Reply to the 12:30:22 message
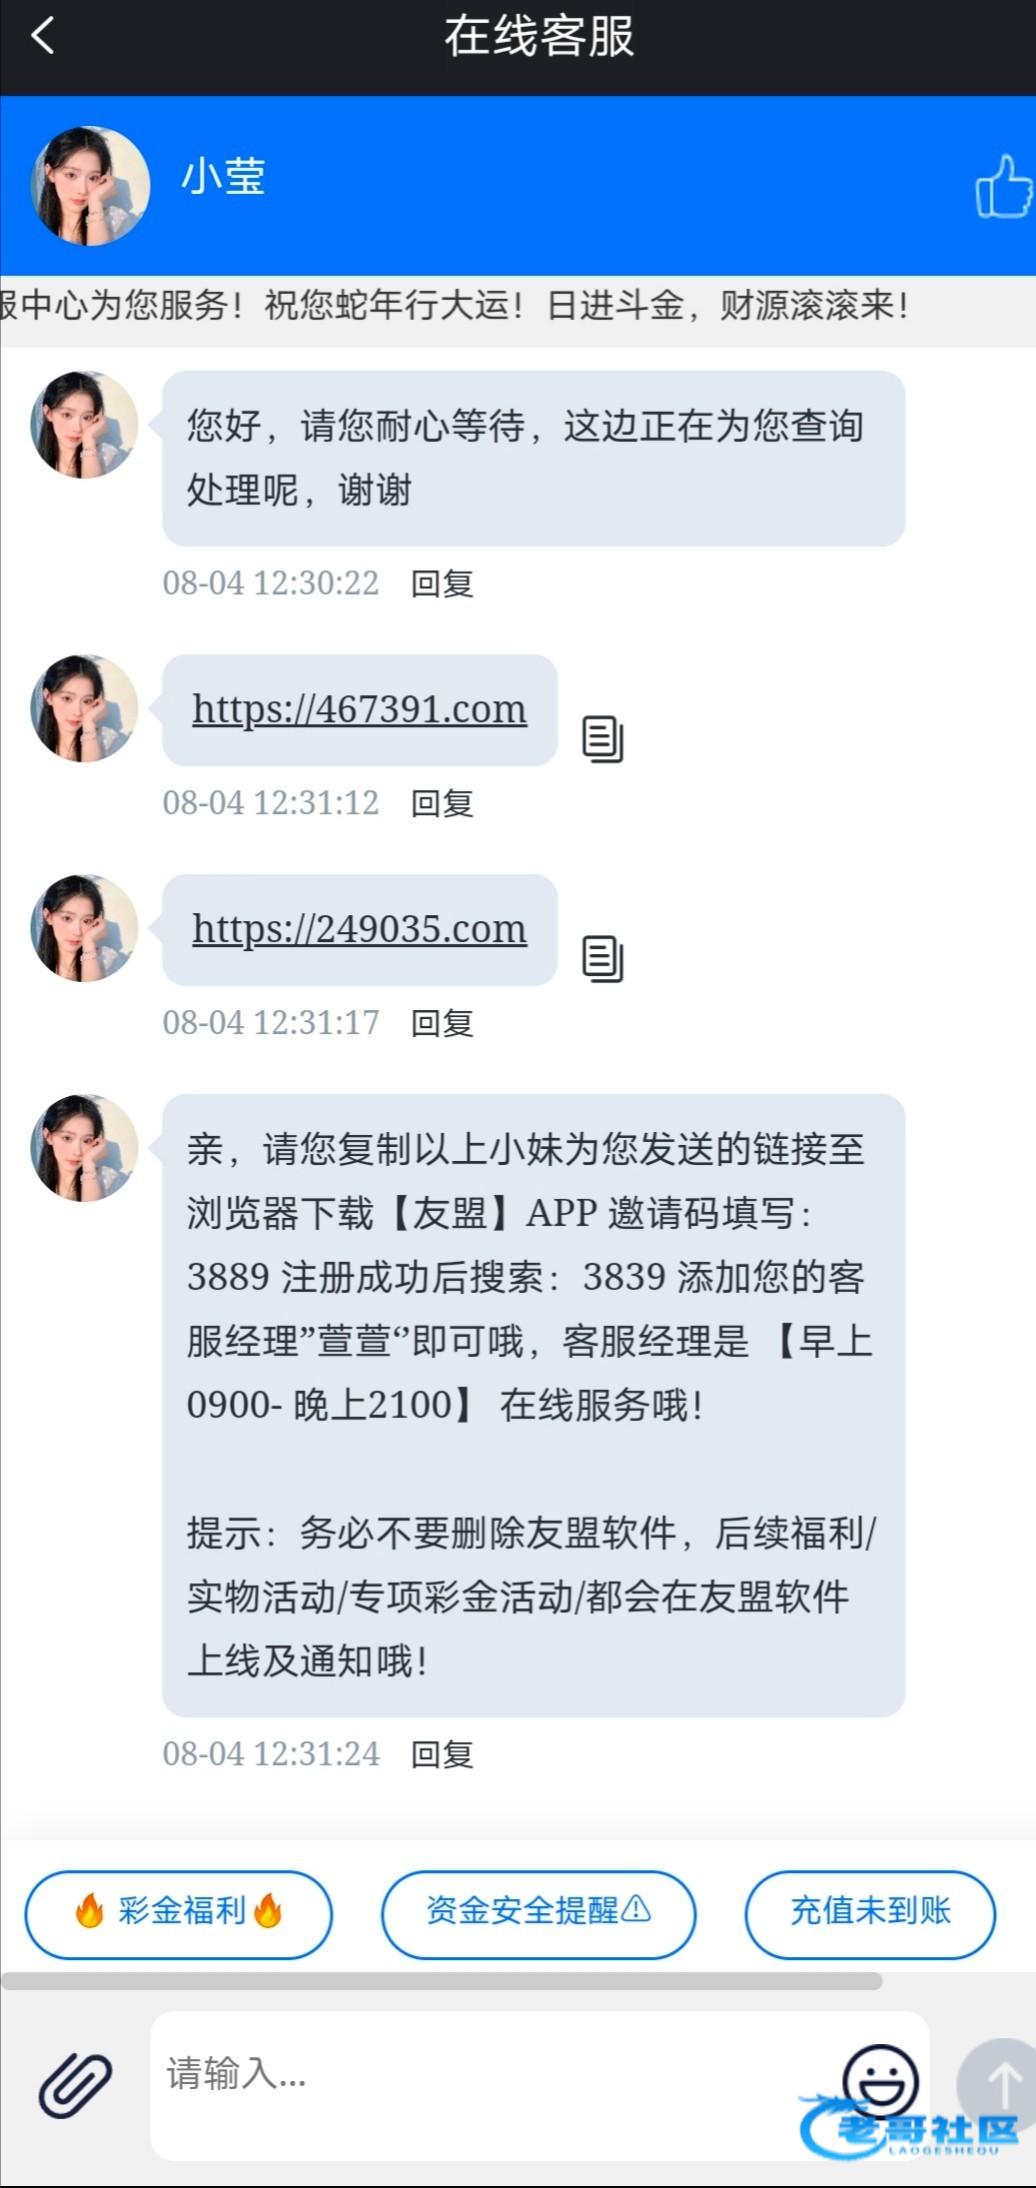The image size is (1036, 2188). tap(442, 583)
